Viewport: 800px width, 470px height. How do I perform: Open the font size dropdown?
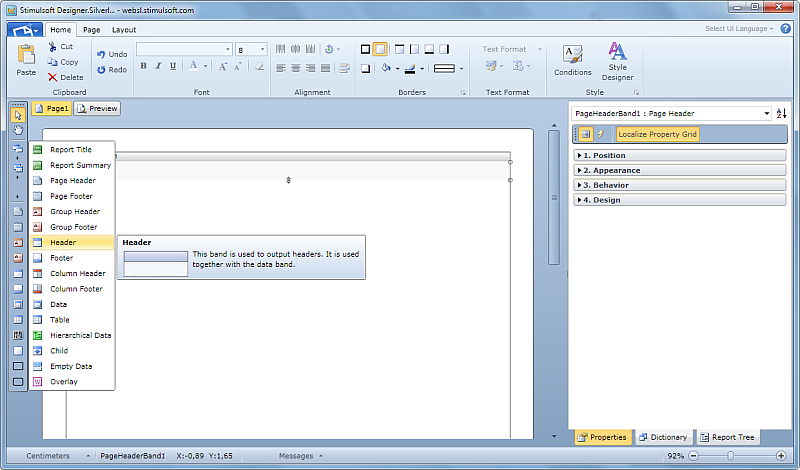[x=262, y=50]
